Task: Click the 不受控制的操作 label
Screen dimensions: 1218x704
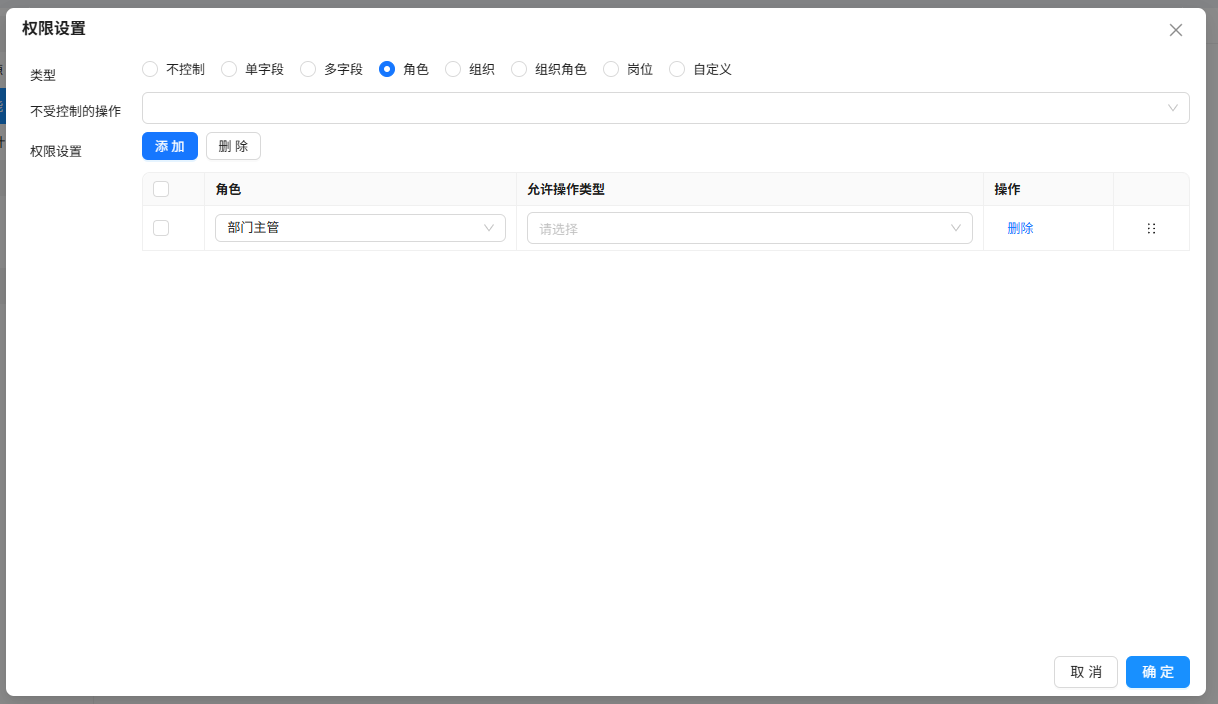Action: click(x=76, y=111)
